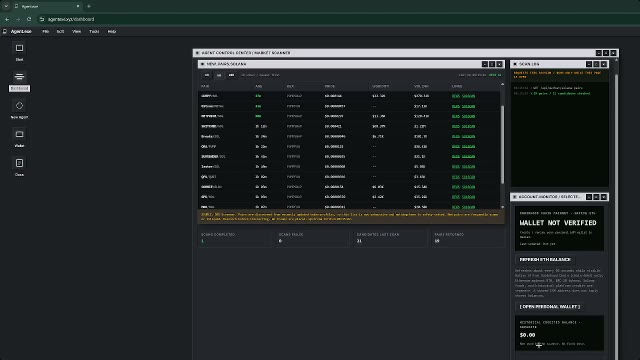640x360 pixels.
Task: Open the Wallet sidebar icon
Action: click(19, 138)
